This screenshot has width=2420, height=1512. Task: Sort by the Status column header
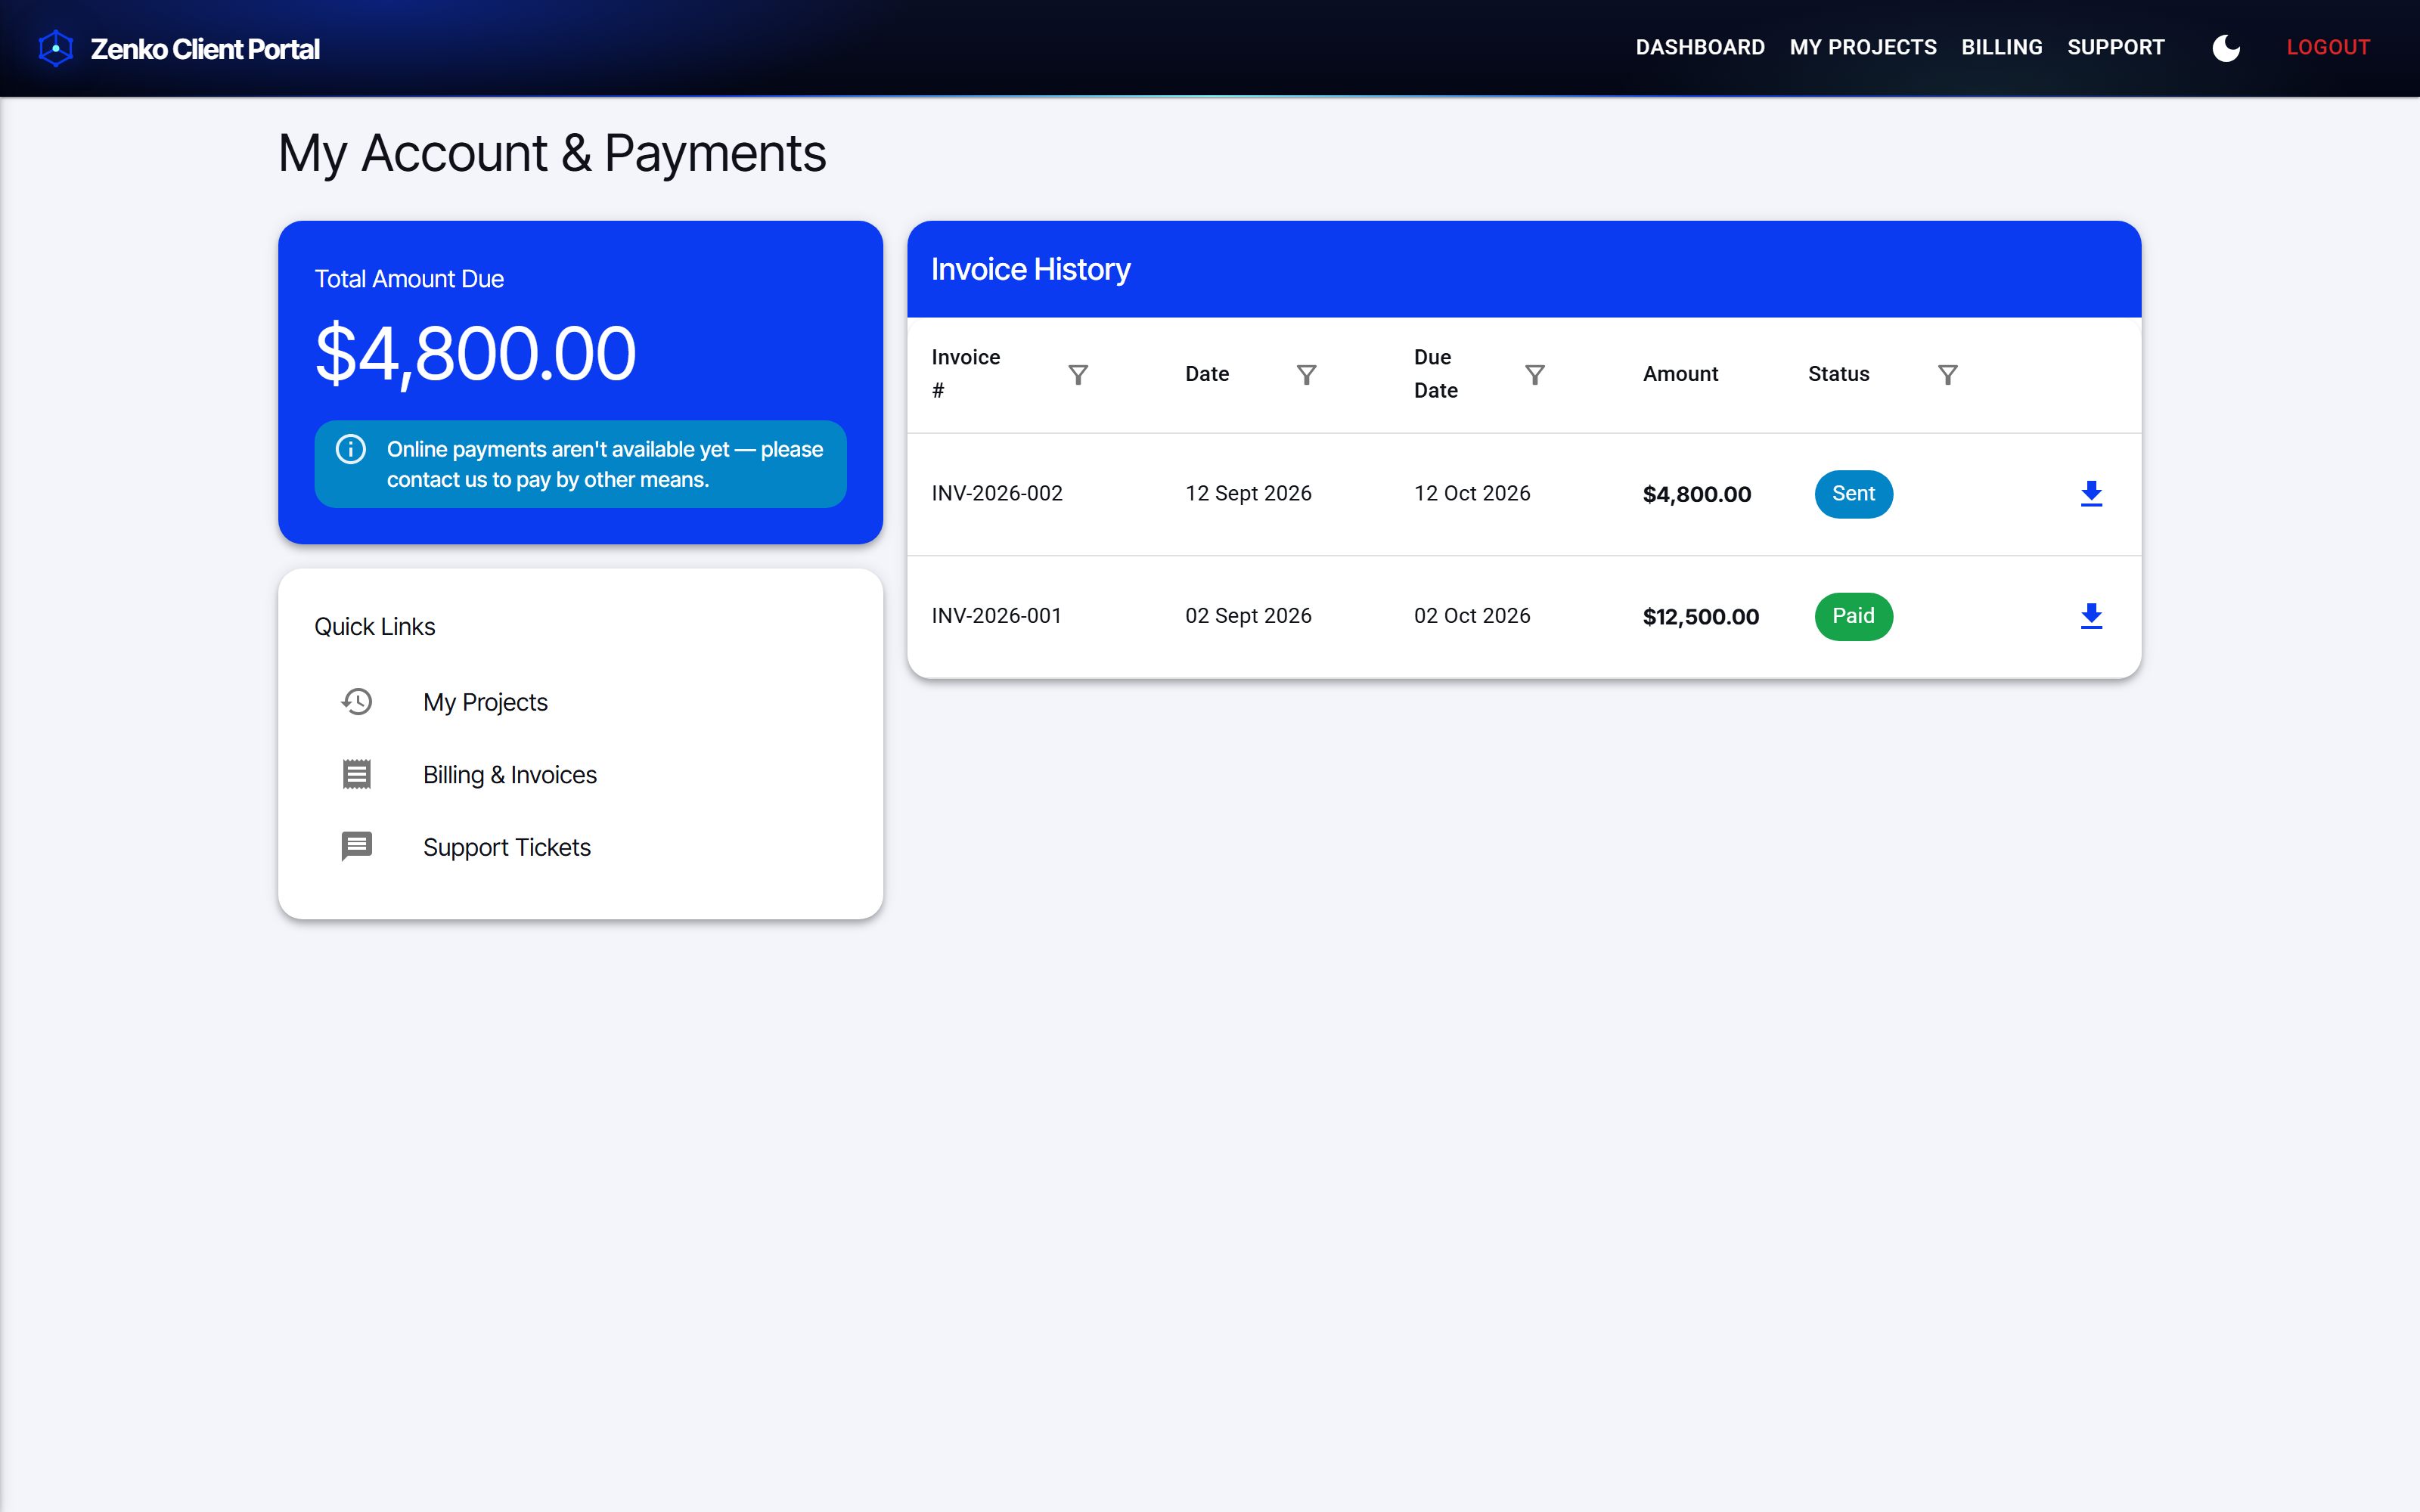pos(1838,374)
